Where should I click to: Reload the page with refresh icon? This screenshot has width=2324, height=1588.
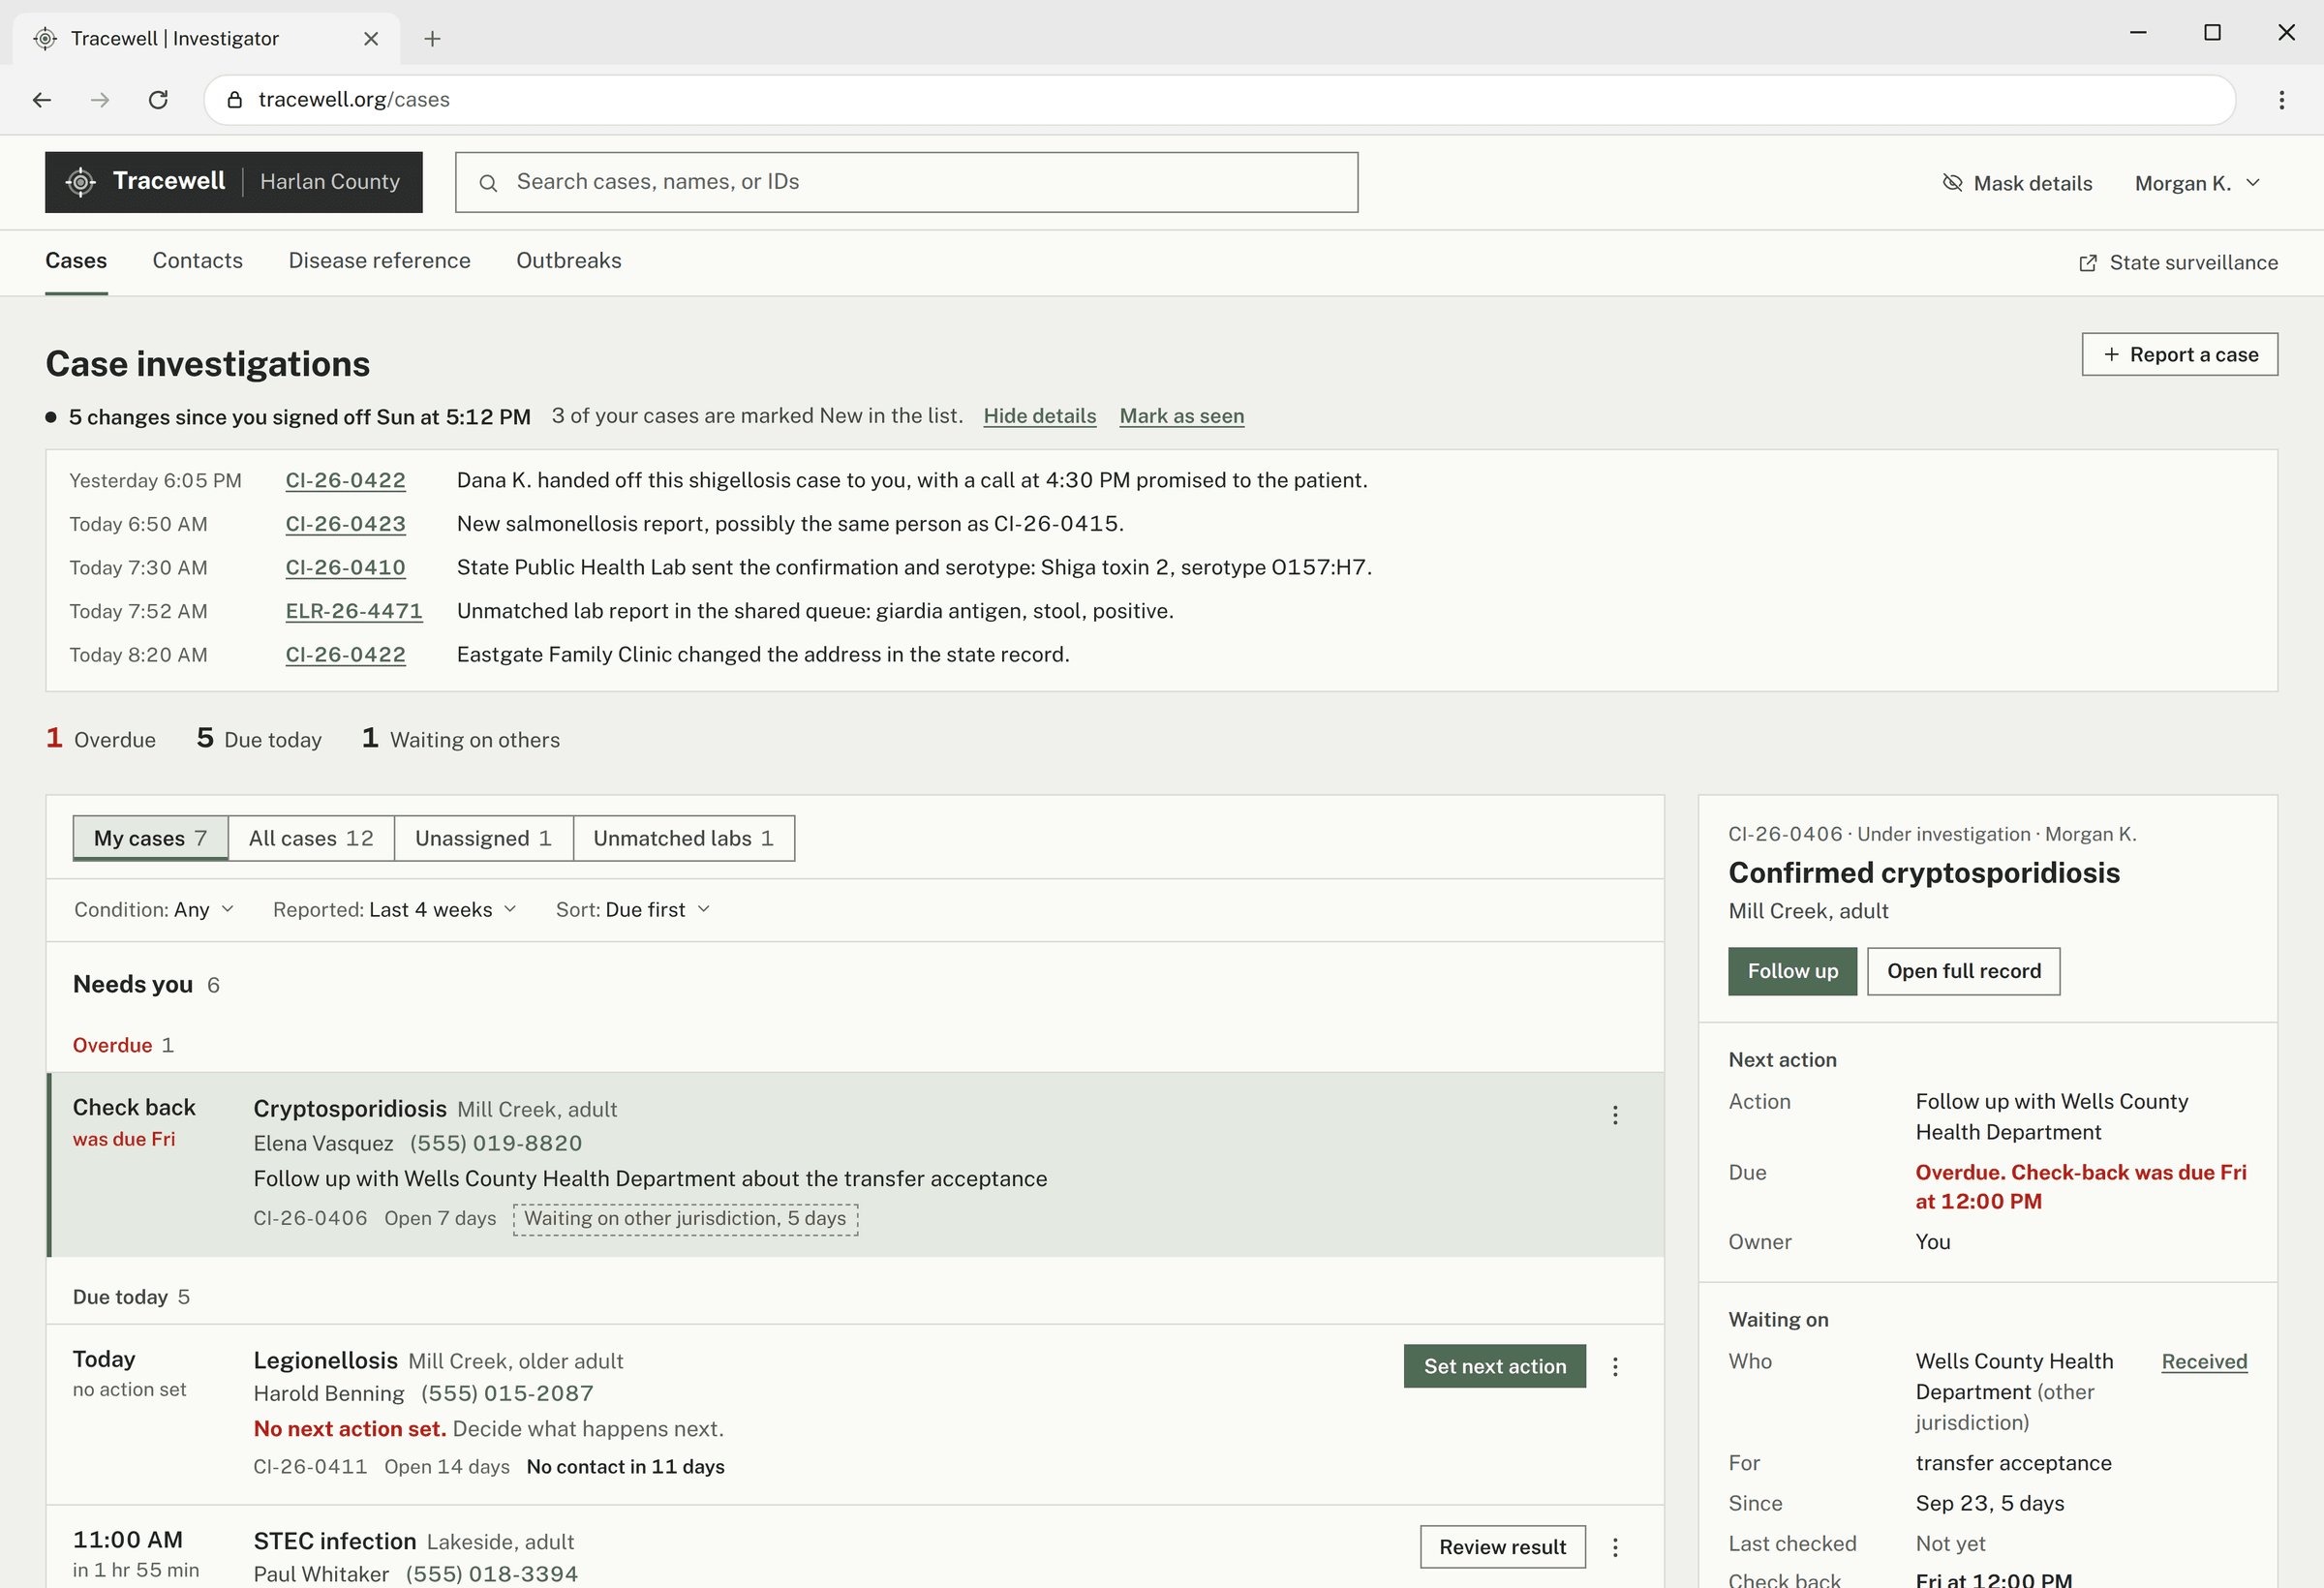(x=158, y=100)
